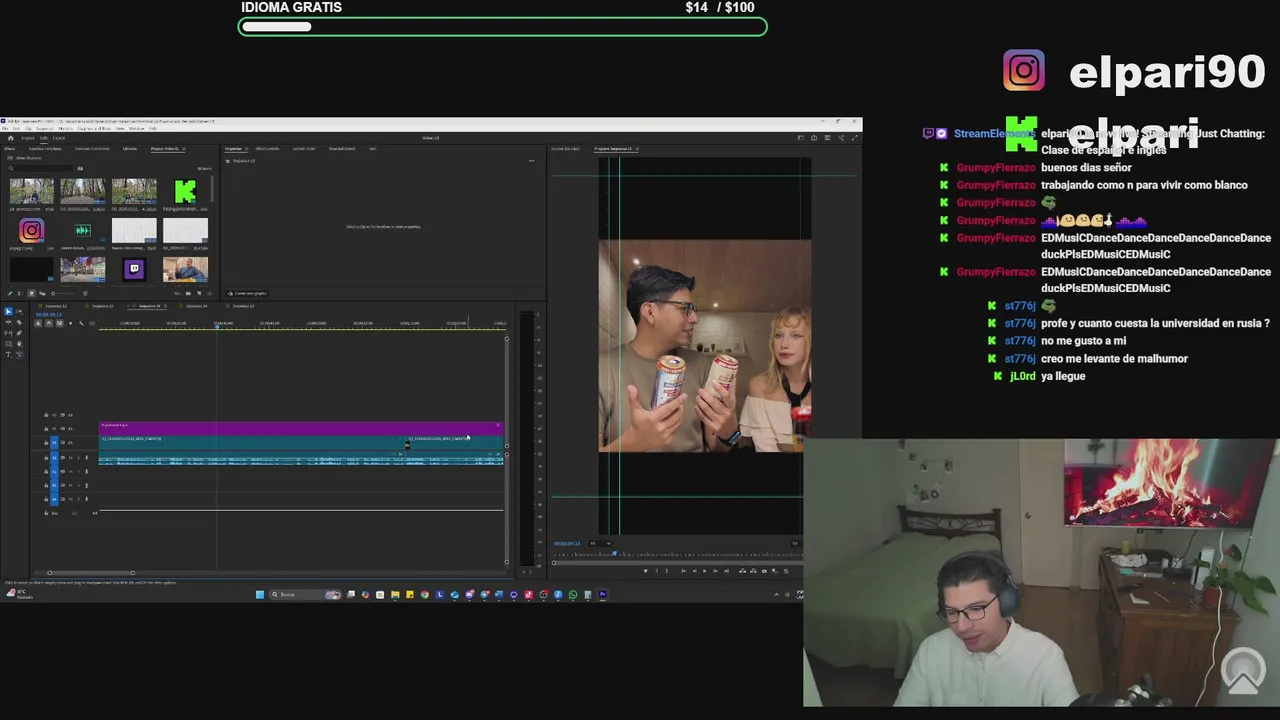1280x720 pixels.
Task: Switch to the Source (no clips) monitor tab
Action: coord(566,148)
